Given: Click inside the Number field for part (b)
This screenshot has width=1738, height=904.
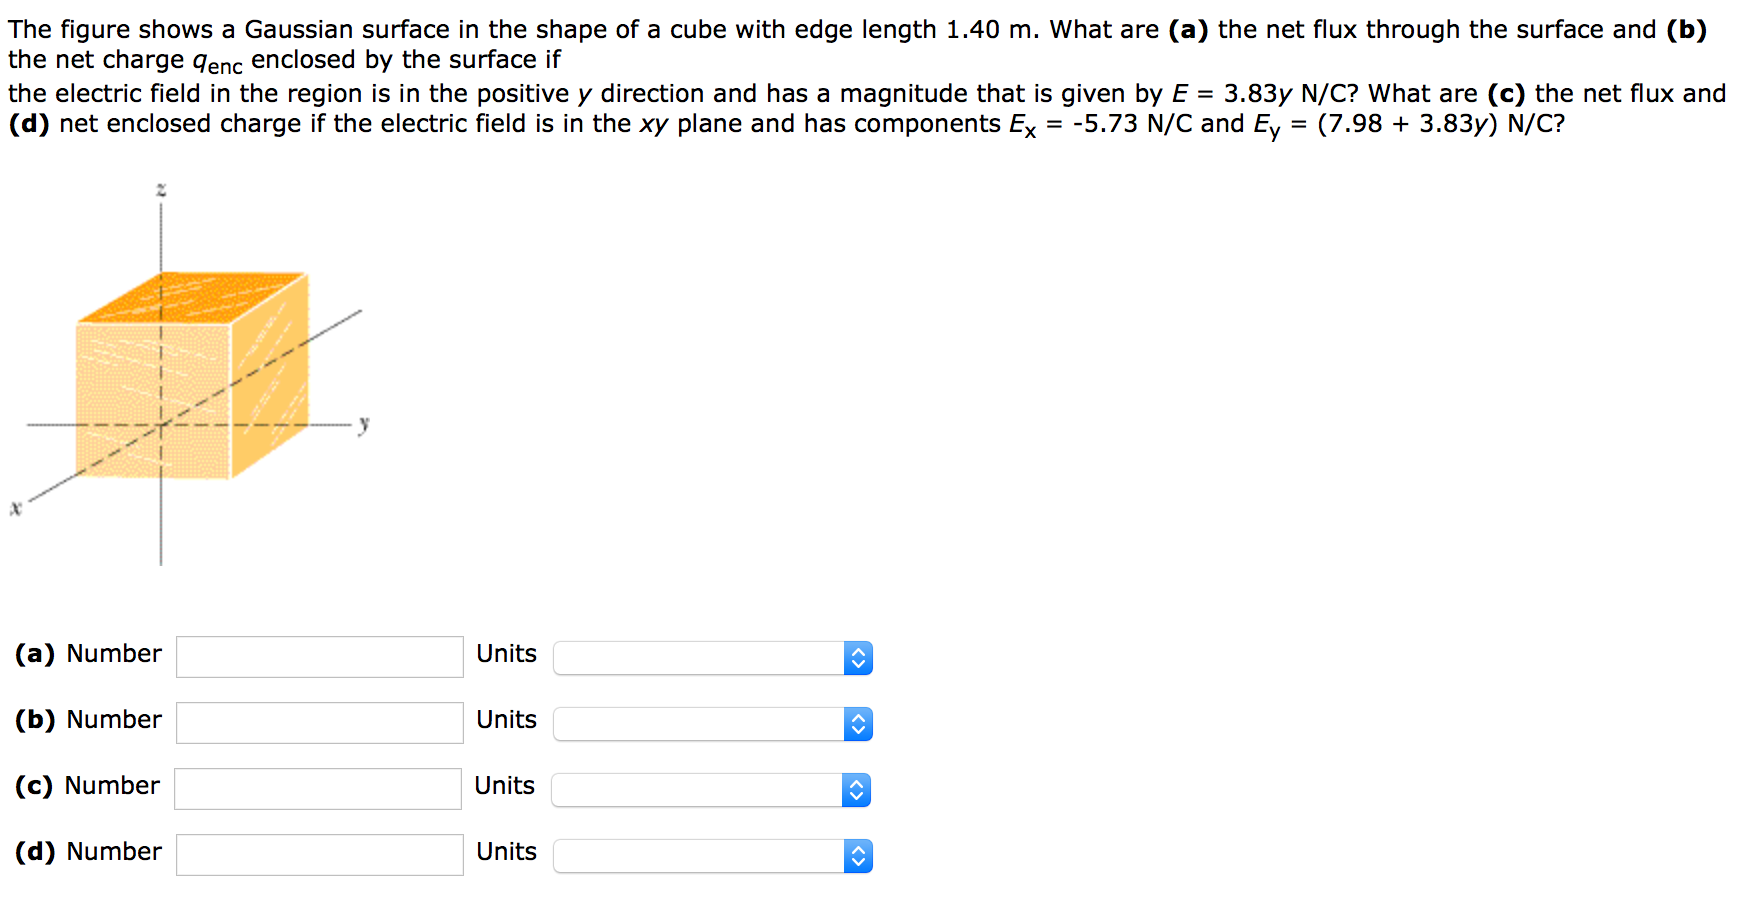Looking at the screenshot, I should click(x=318, y=723).
